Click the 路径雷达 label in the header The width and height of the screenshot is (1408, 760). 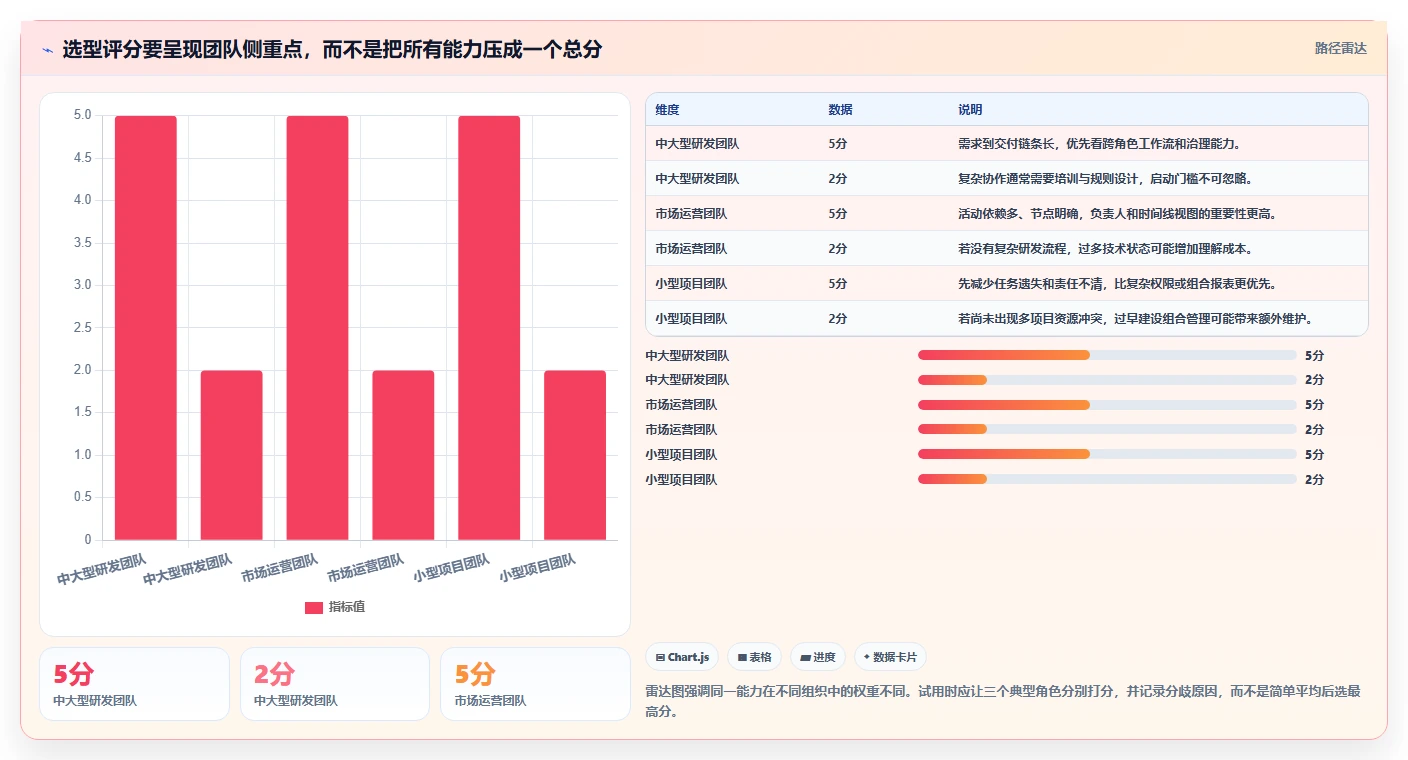tap(1340, 48)
